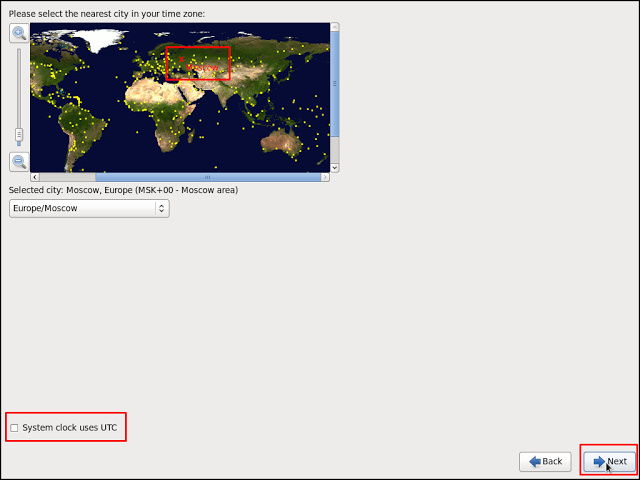The width and height of the screenshot is (640, 480).
Task: Click the zoom out magnifier icon
Action: (x=19, y=161)
